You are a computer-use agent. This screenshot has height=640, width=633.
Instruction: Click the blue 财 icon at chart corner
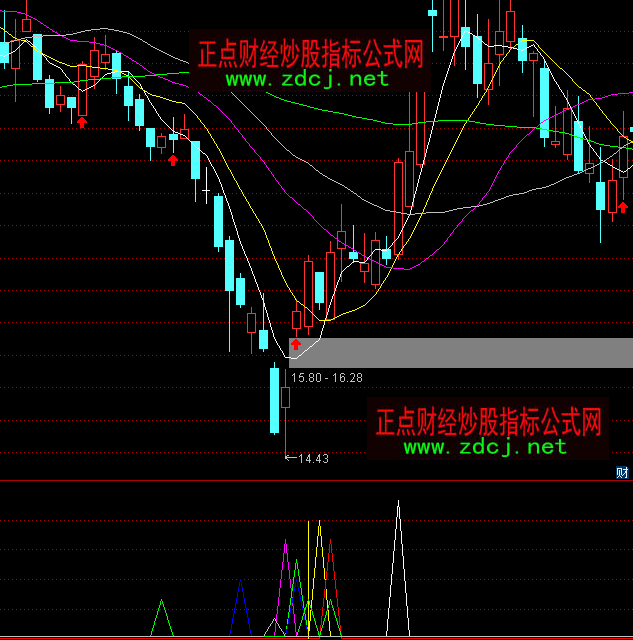coord(622,472)
